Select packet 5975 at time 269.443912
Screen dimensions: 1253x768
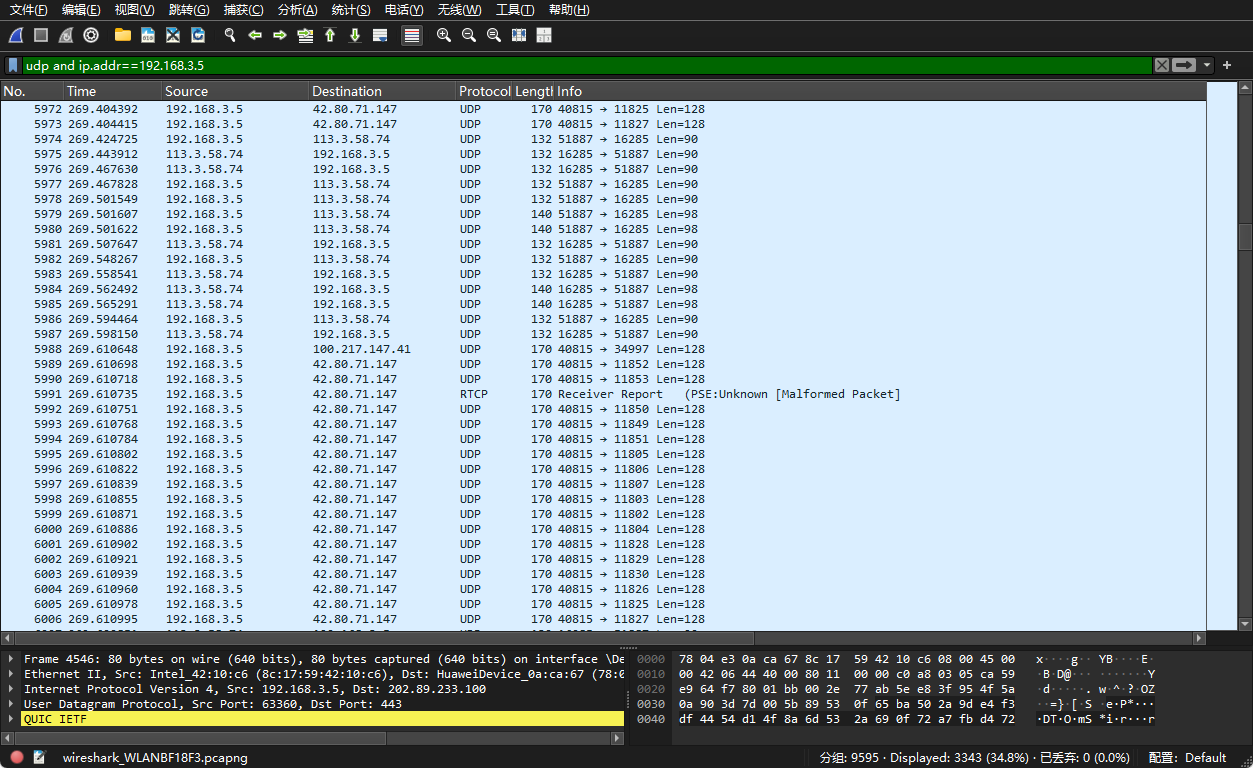(x=603, y=154)
